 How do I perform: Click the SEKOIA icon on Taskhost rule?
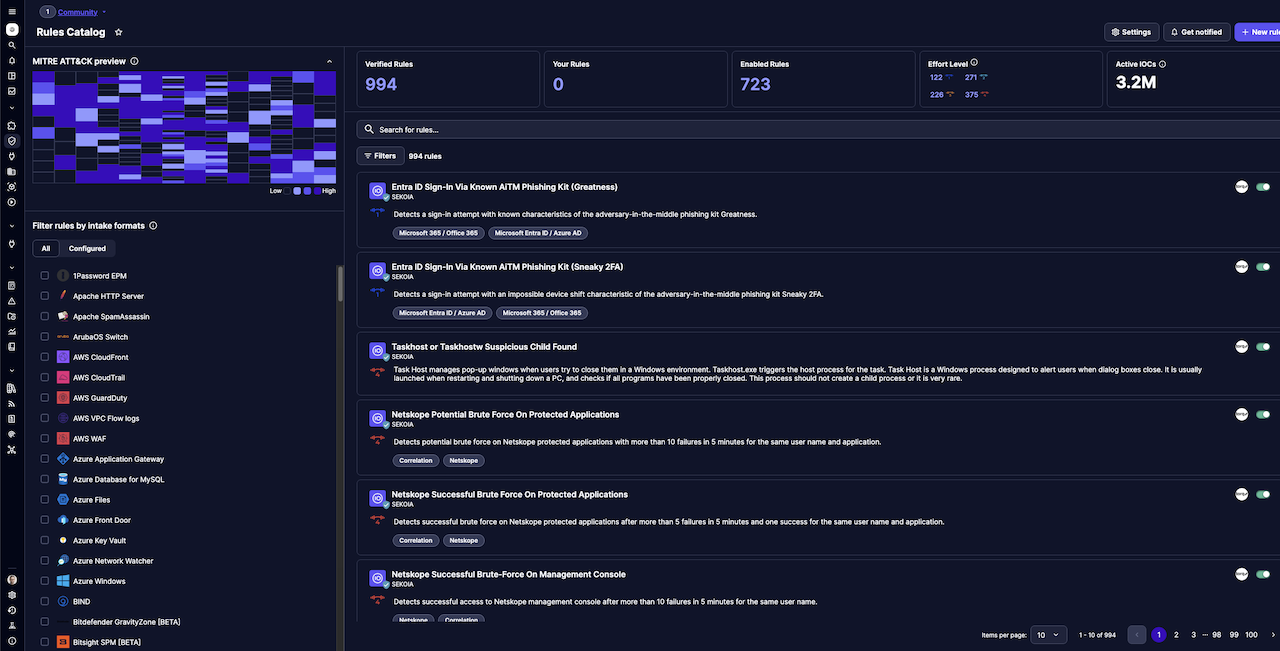pyautogui.click(x=378, y=351)
